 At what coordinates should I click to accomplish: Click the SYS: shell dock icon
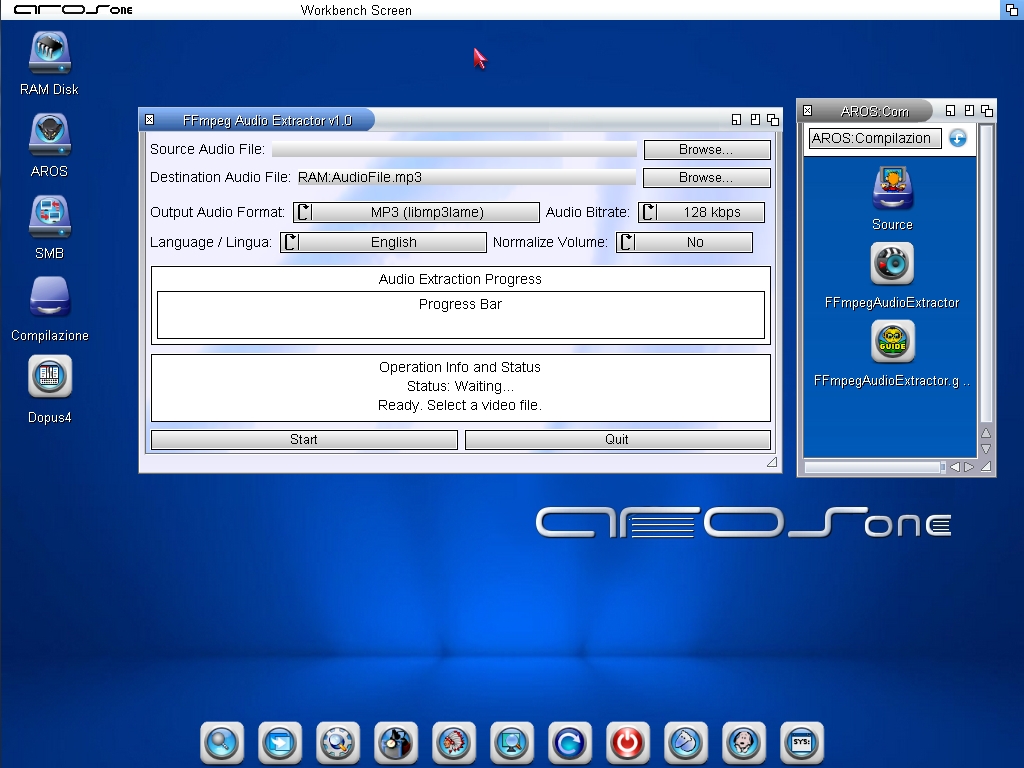pos(803,743)
